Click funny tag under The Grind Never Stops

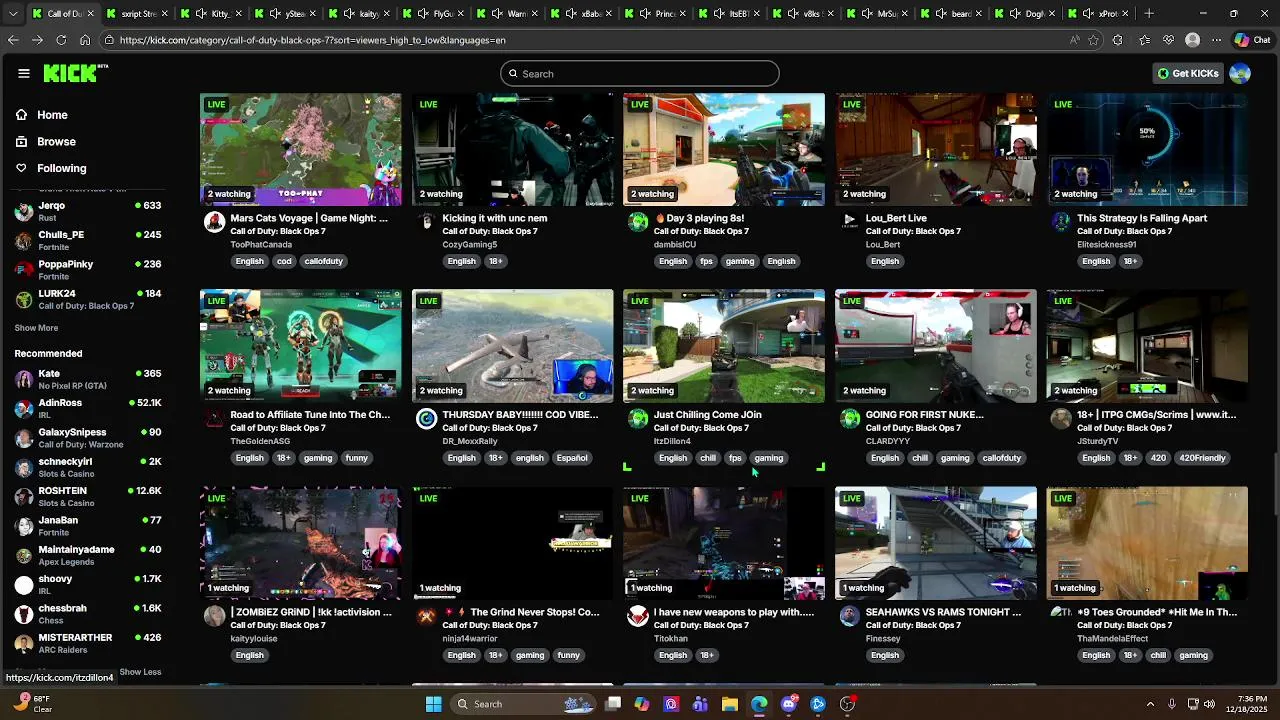(568, 655)
